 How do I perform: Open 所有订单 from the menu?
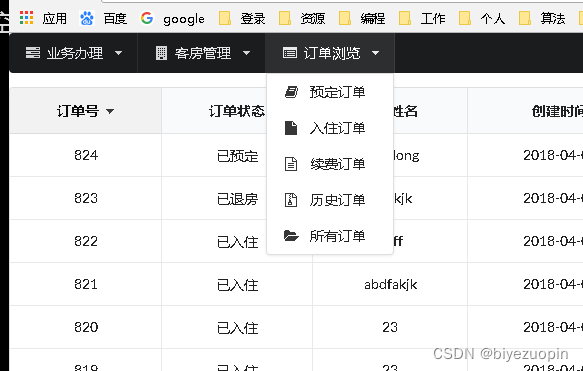330,236
